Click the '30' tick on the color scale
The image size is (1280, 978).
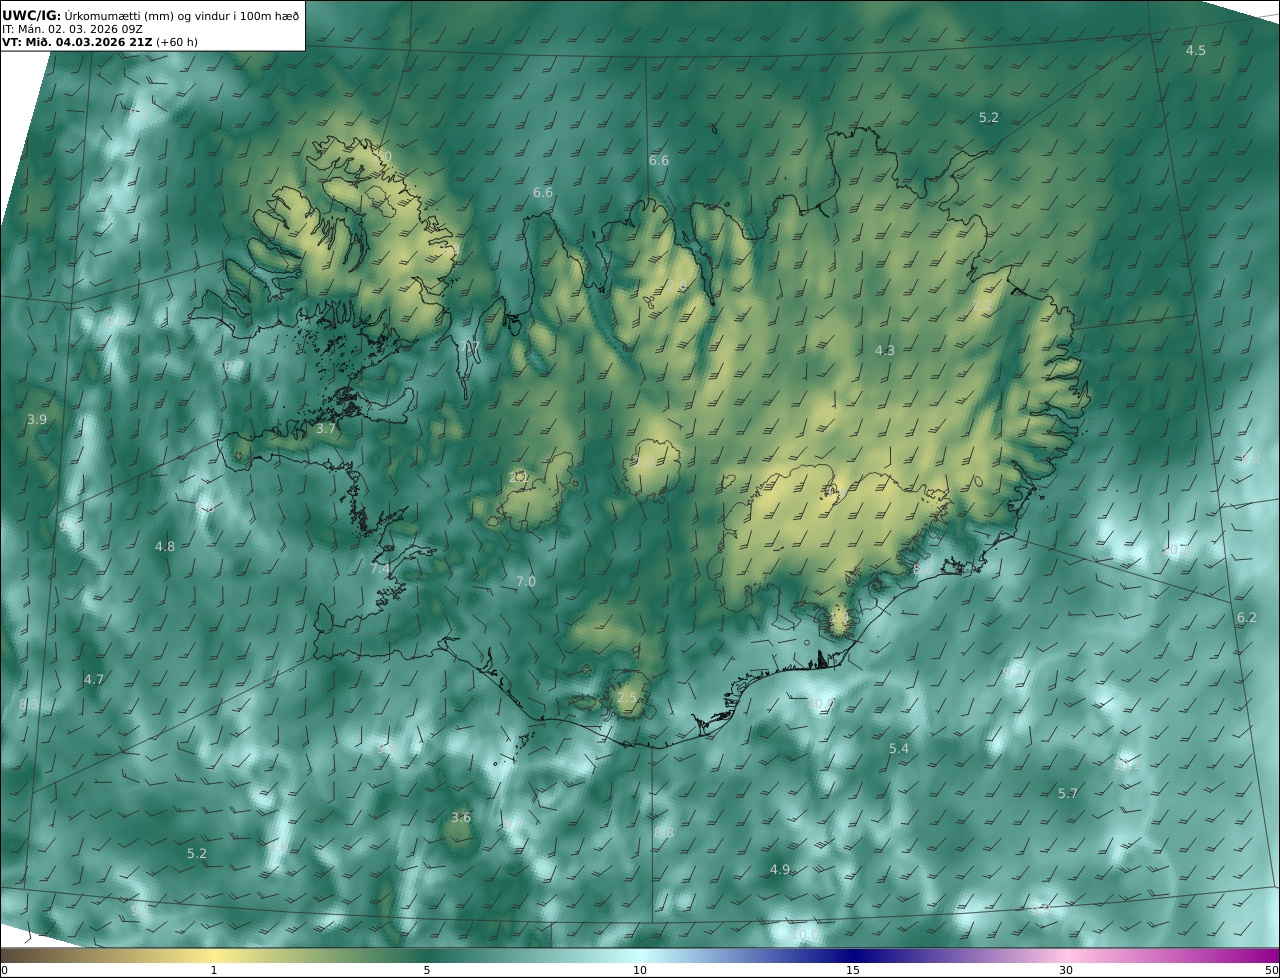tap(1066, 970)
